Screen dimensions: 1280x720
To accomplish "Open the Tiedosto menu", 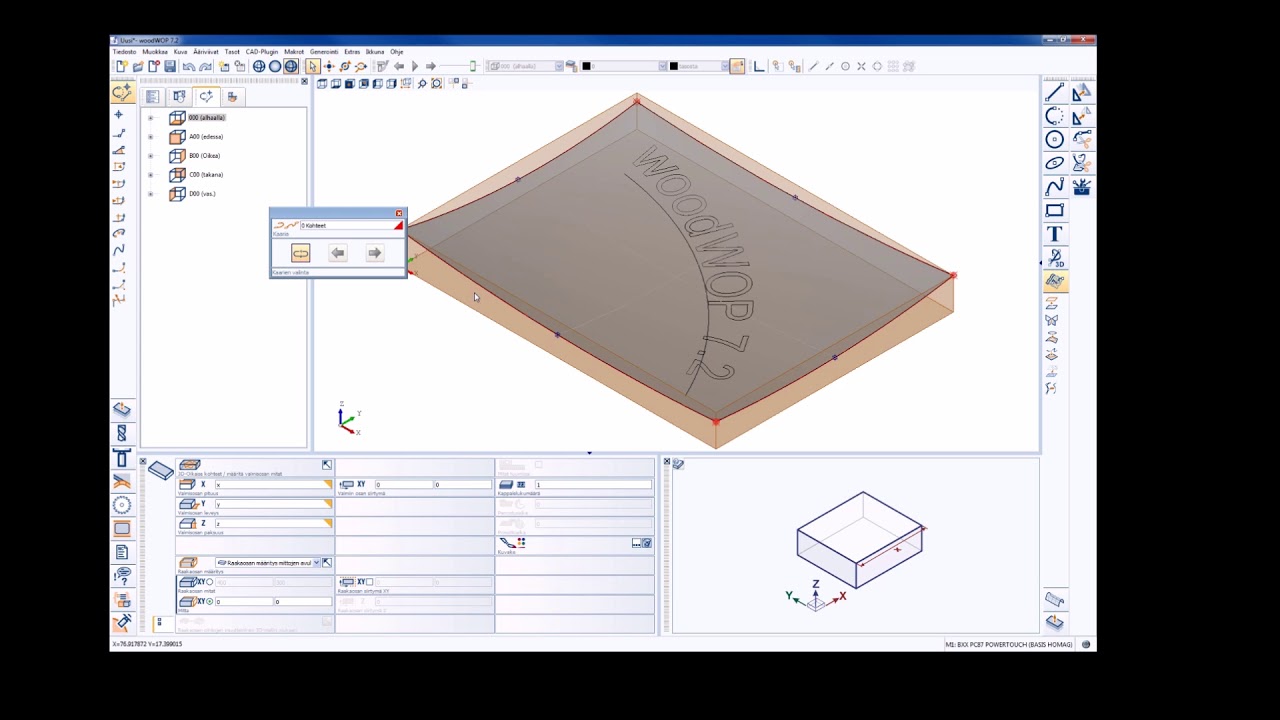I will point(124,52).
